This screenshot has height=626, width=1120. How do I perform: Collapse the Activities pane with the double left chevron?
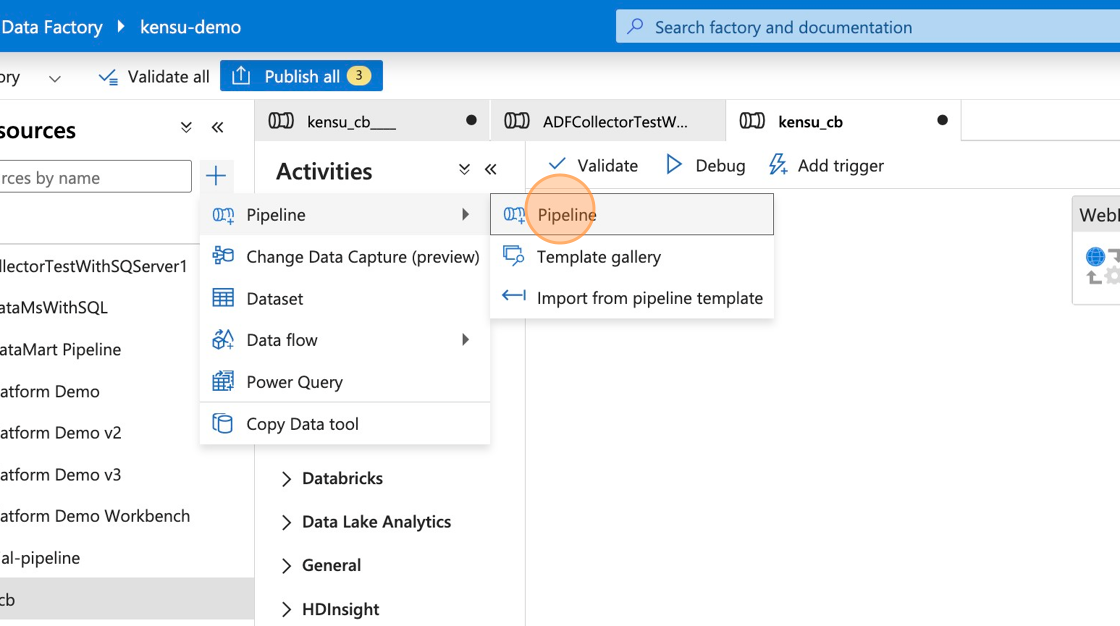tap(491, 169)
